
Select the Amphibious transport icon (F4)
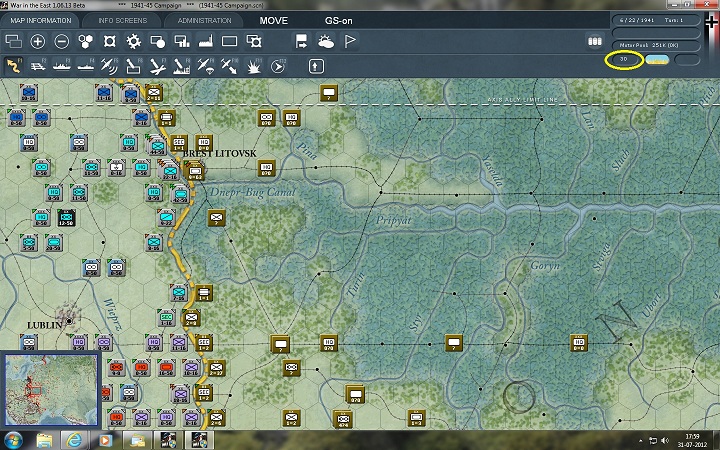pyautogui.click(x=85, y=67)
